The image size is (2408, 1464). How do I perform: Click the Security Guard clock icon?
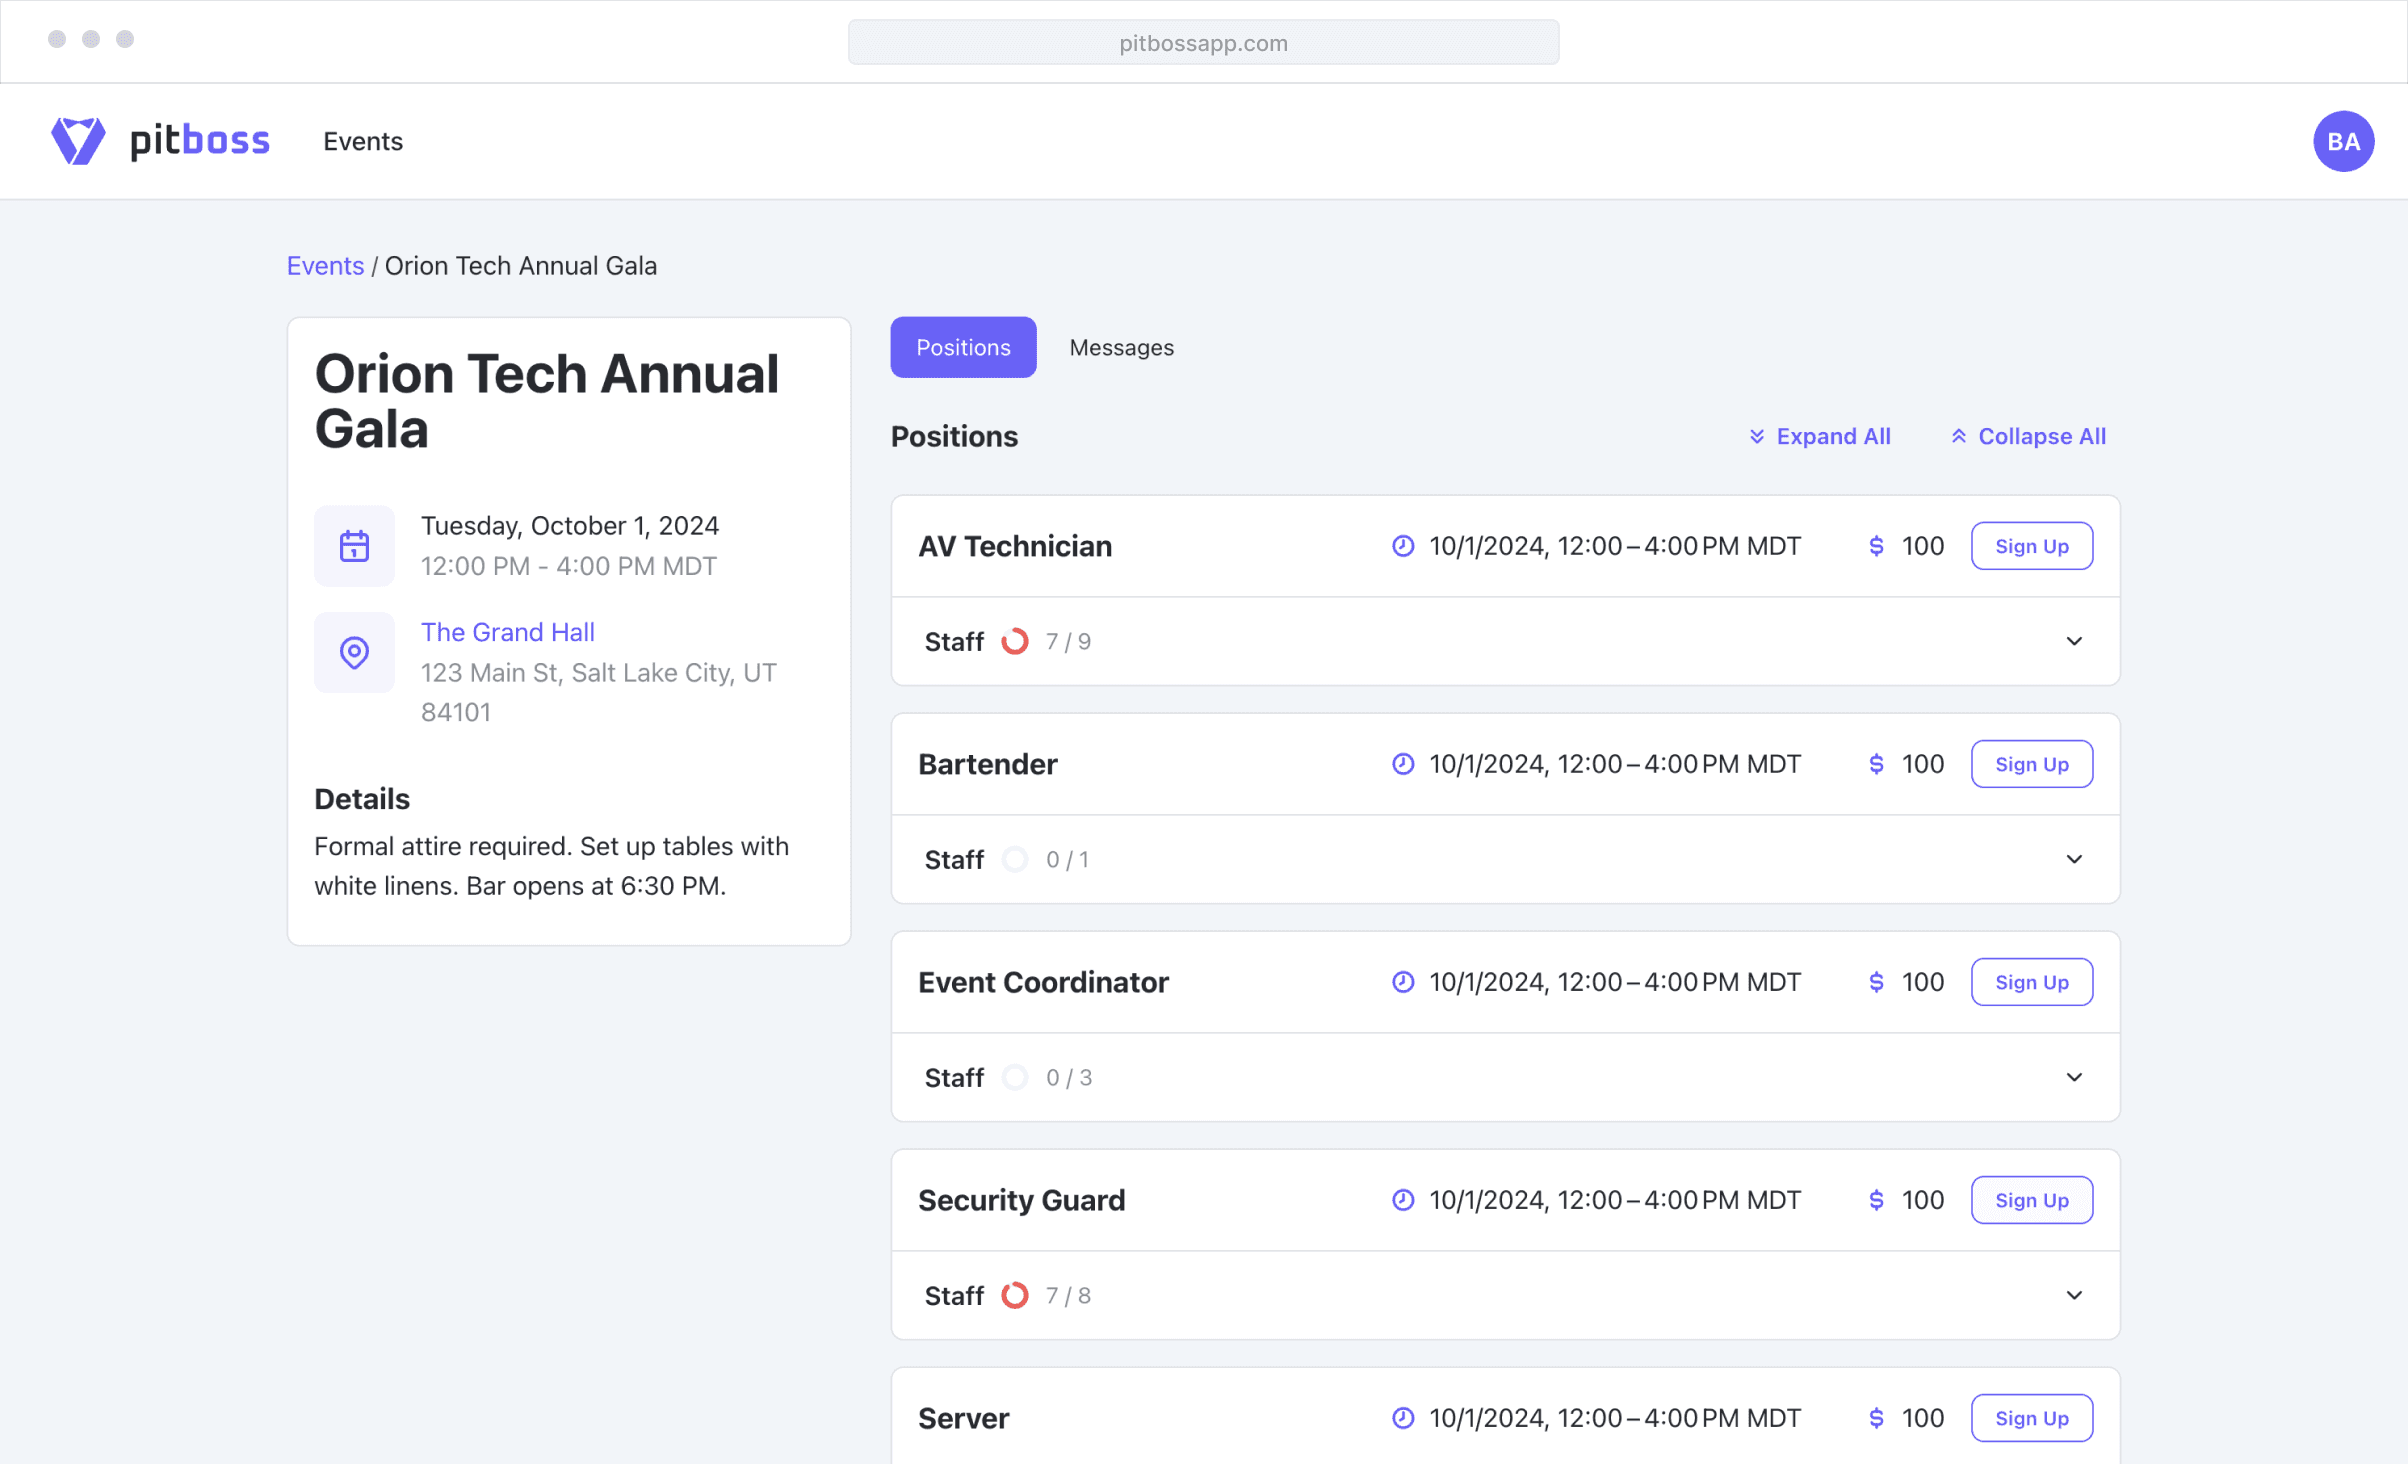[x=1402, y=1200]
